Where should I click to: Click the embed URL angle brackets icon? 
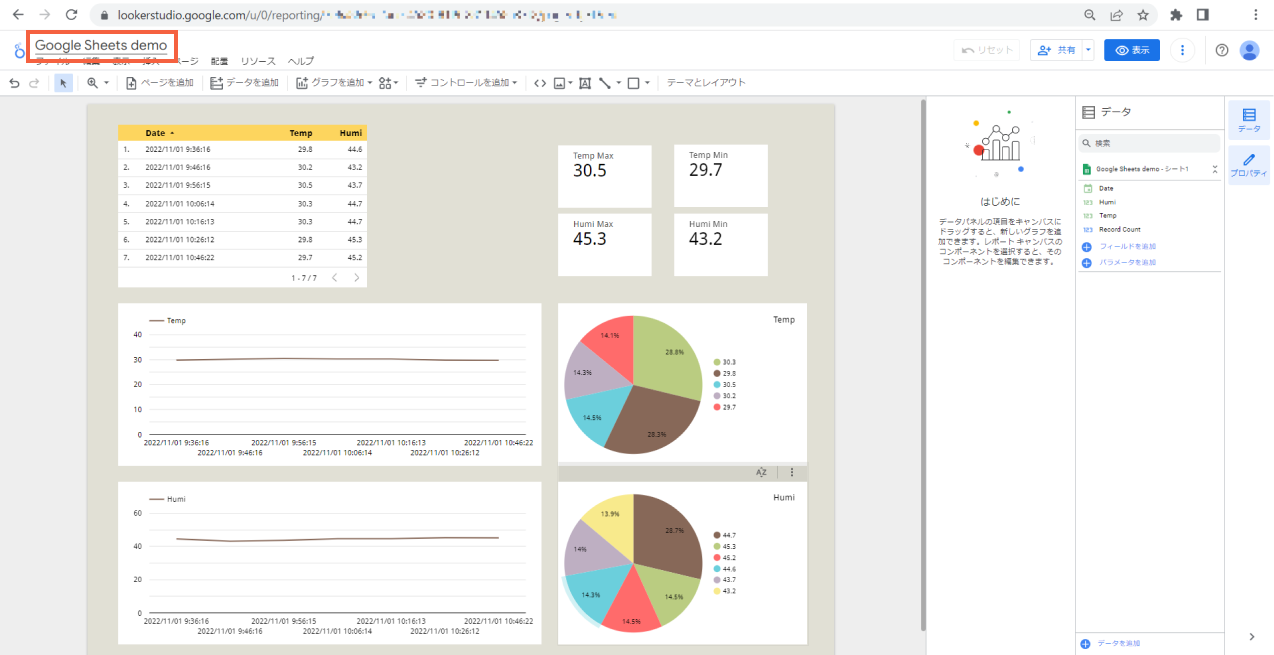(540, 83)
